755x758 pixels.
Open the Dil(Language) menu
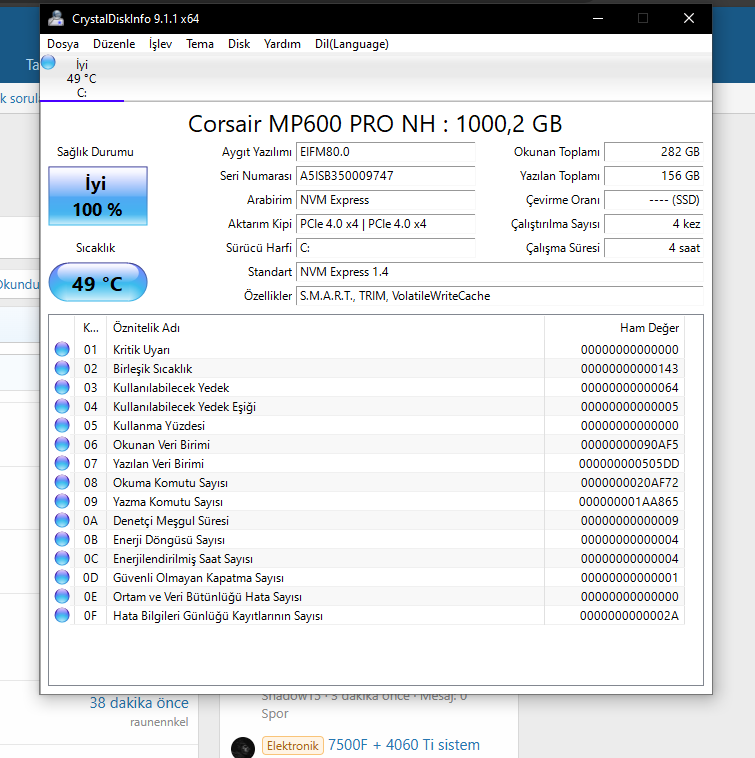[x=351, y=44]
